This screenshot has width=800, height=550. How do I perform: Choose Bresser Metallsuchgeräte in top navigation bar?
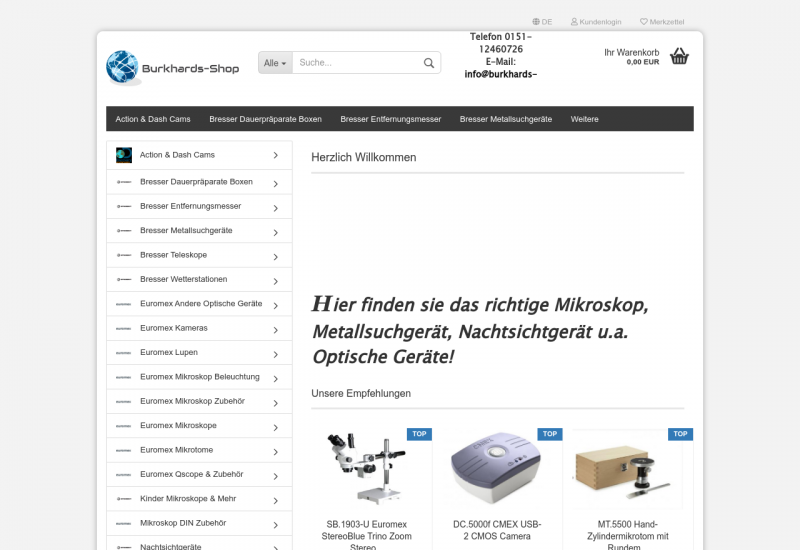tap(505, 119)
